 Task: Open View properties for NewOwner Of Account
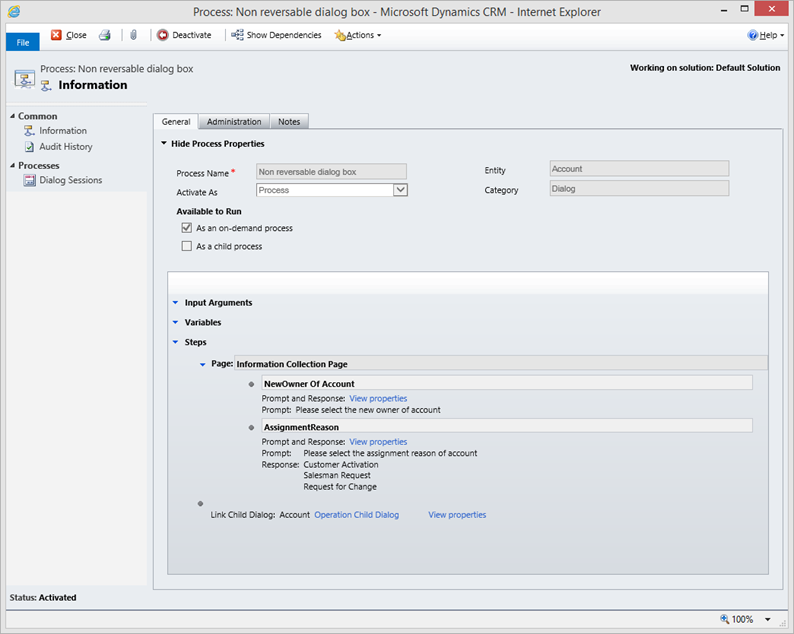378,399
